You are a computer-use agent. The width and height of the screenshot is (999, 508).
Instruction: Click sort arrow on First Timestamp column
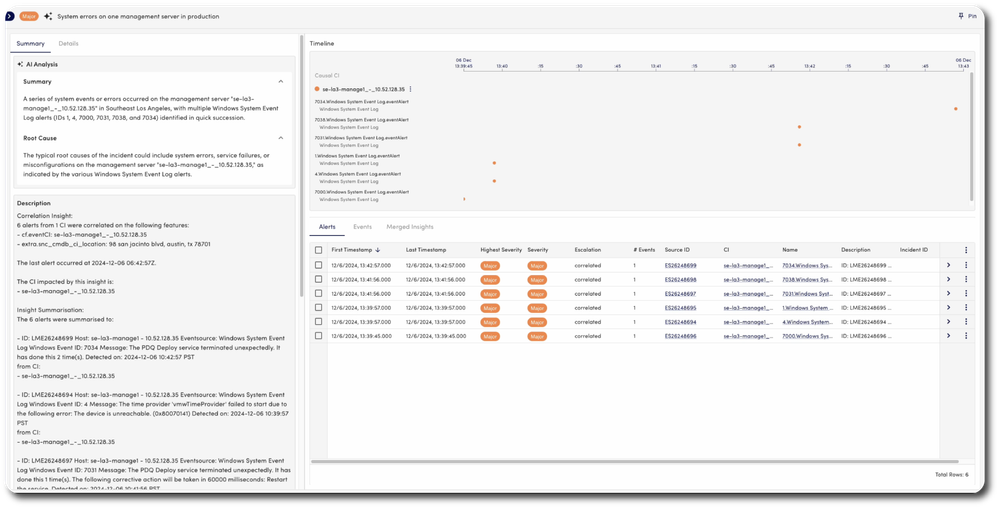click(378, 249)
